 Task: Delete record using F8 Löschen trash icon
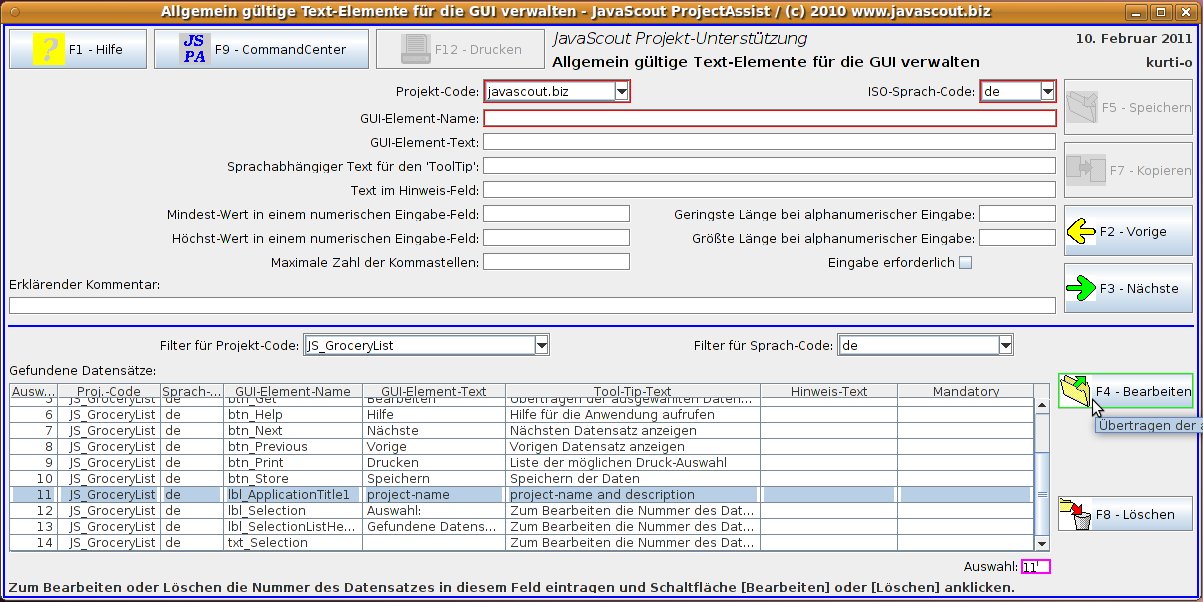pyautogui.click(x=1076, y=515)
